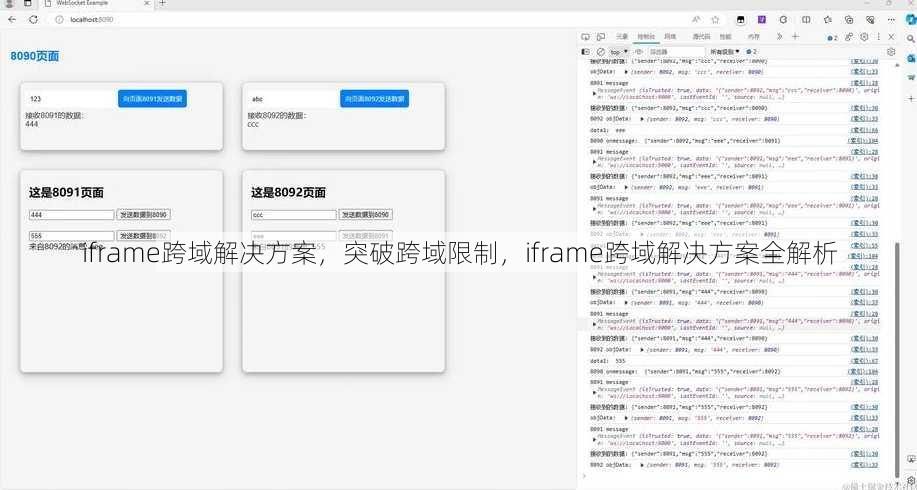Open split screen icon in browser toolbar
917x490 pixels.
[x=806, y=19]
